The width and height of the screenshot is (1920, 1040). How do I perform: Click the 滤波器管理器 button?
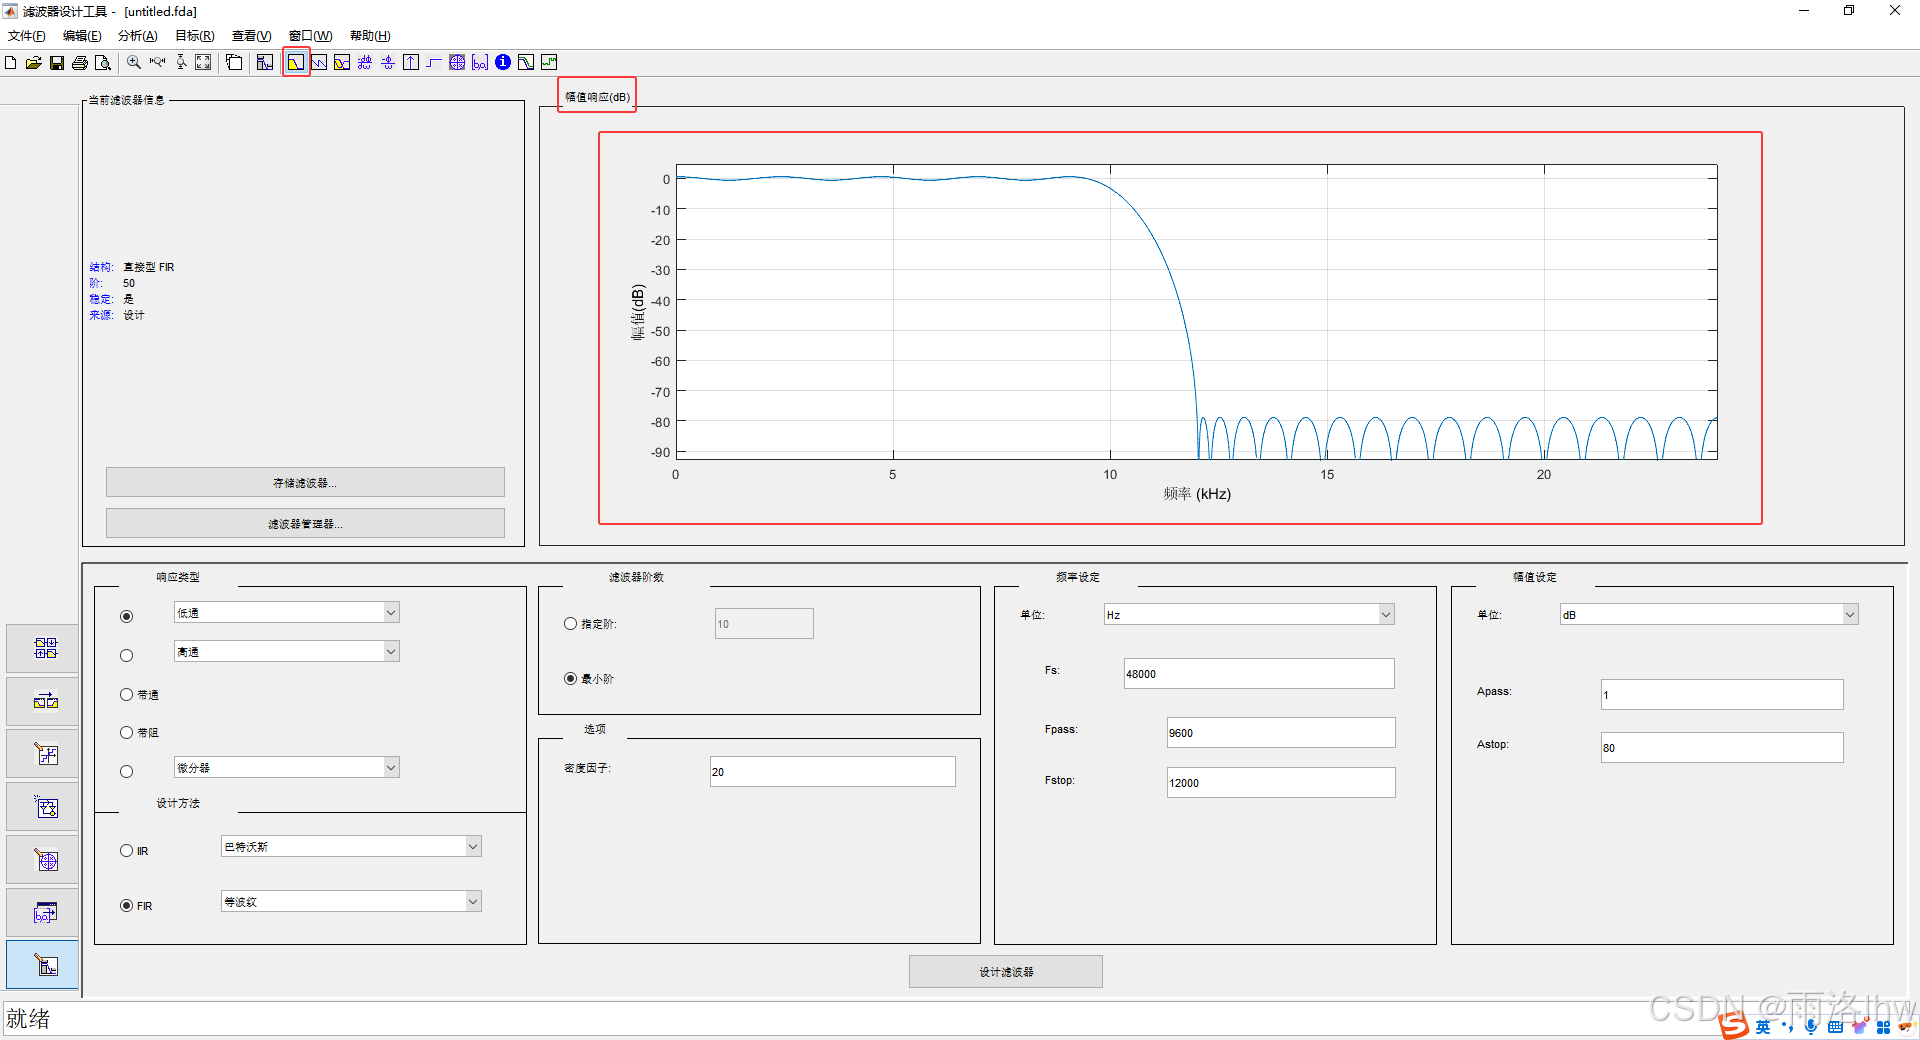pos(305,524)
